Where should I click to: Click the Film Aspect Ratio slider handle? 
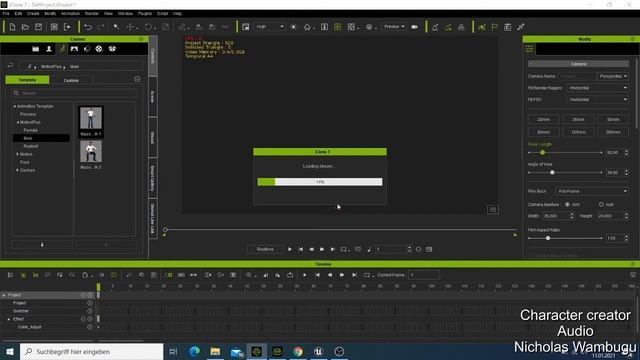pyautogui.click(x=548, y=238)
